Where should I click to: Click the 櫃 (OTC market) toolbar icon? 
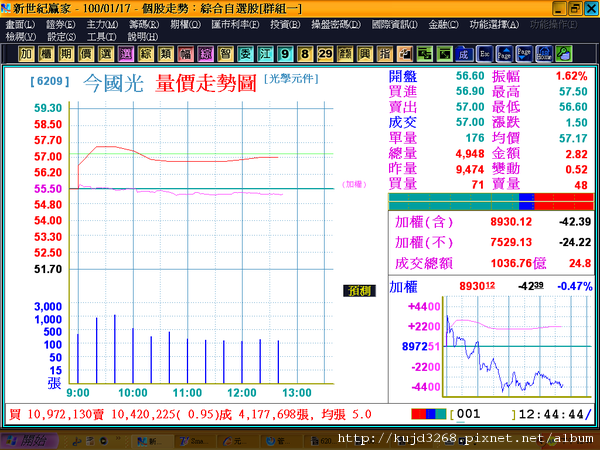pyautogui.click(x=46, y=54)
